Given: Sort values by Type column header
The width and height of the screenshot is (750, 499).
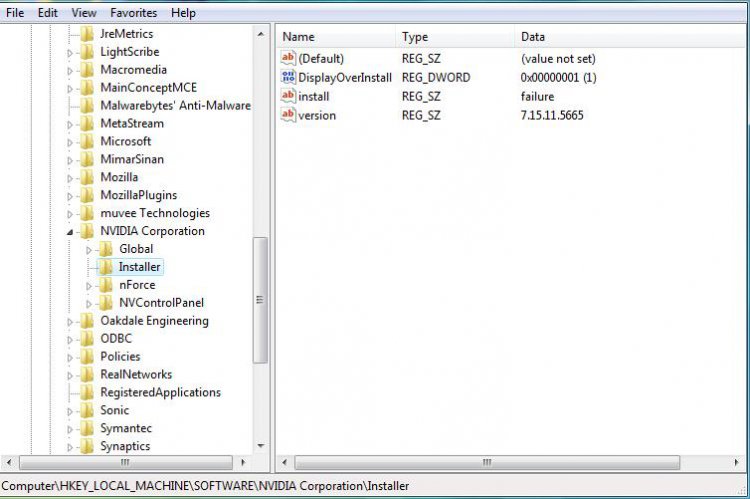Looking at the screenshot, I should click(x=455, y=37).
